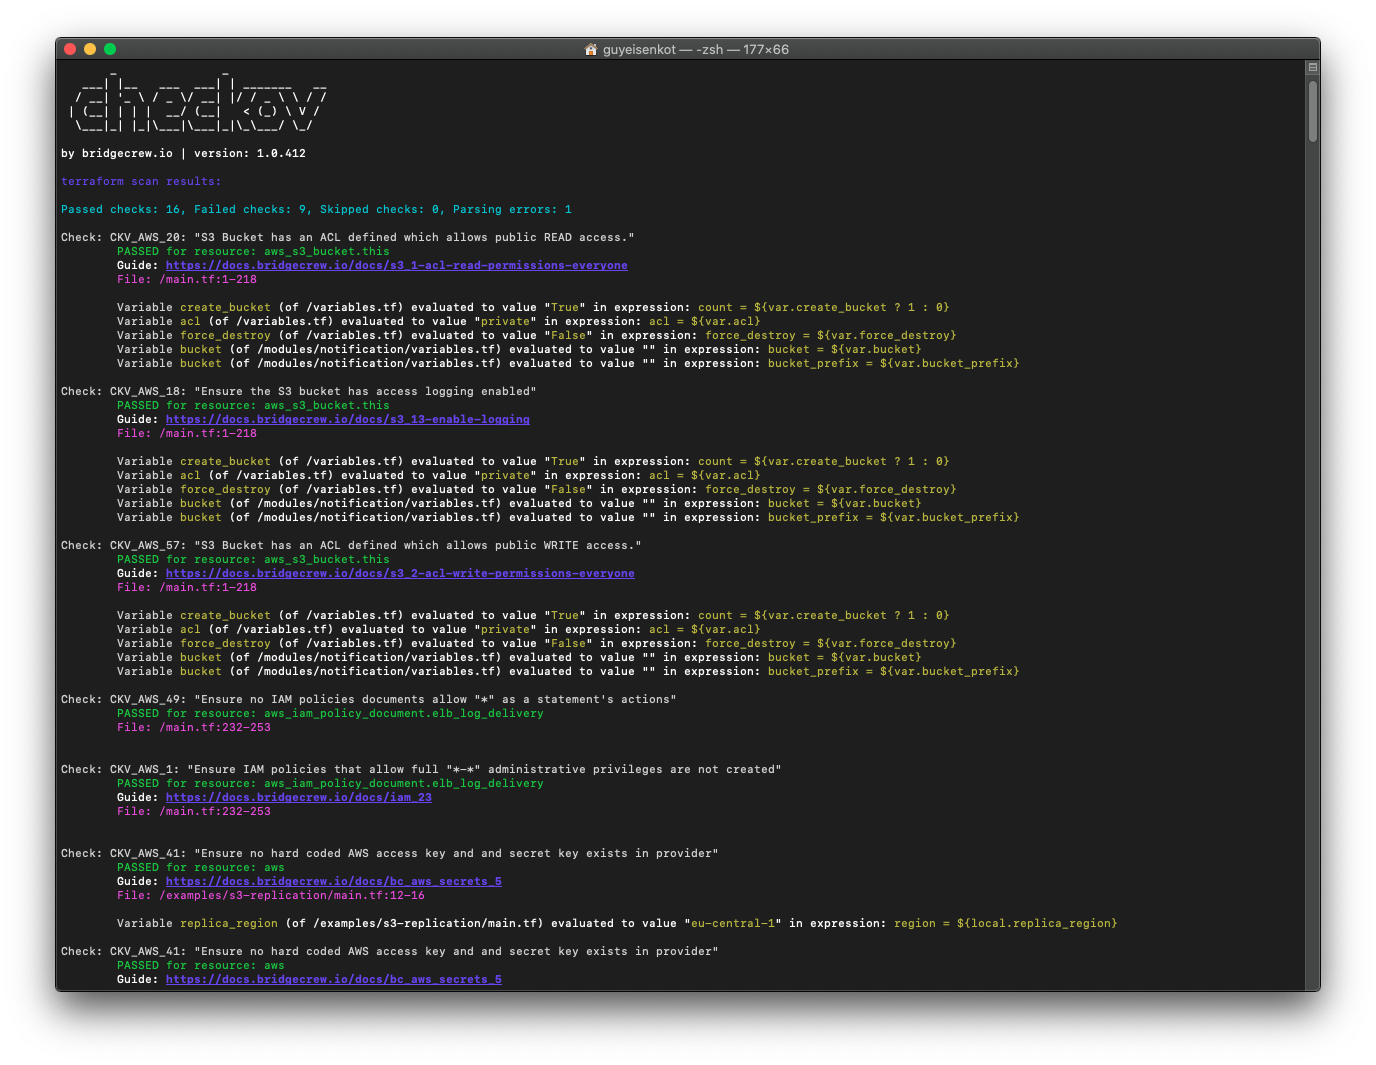Click 'terraform scan results:' heading
The height and width of the screenshot is (1065, 1376).
pyautogui.click(x=141, y=181)
